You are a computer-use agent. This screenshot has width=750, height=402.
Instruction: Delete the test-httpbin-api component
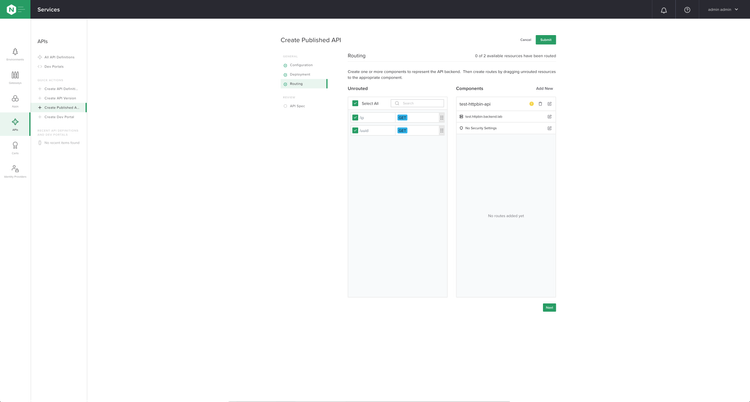pos(540,104)
